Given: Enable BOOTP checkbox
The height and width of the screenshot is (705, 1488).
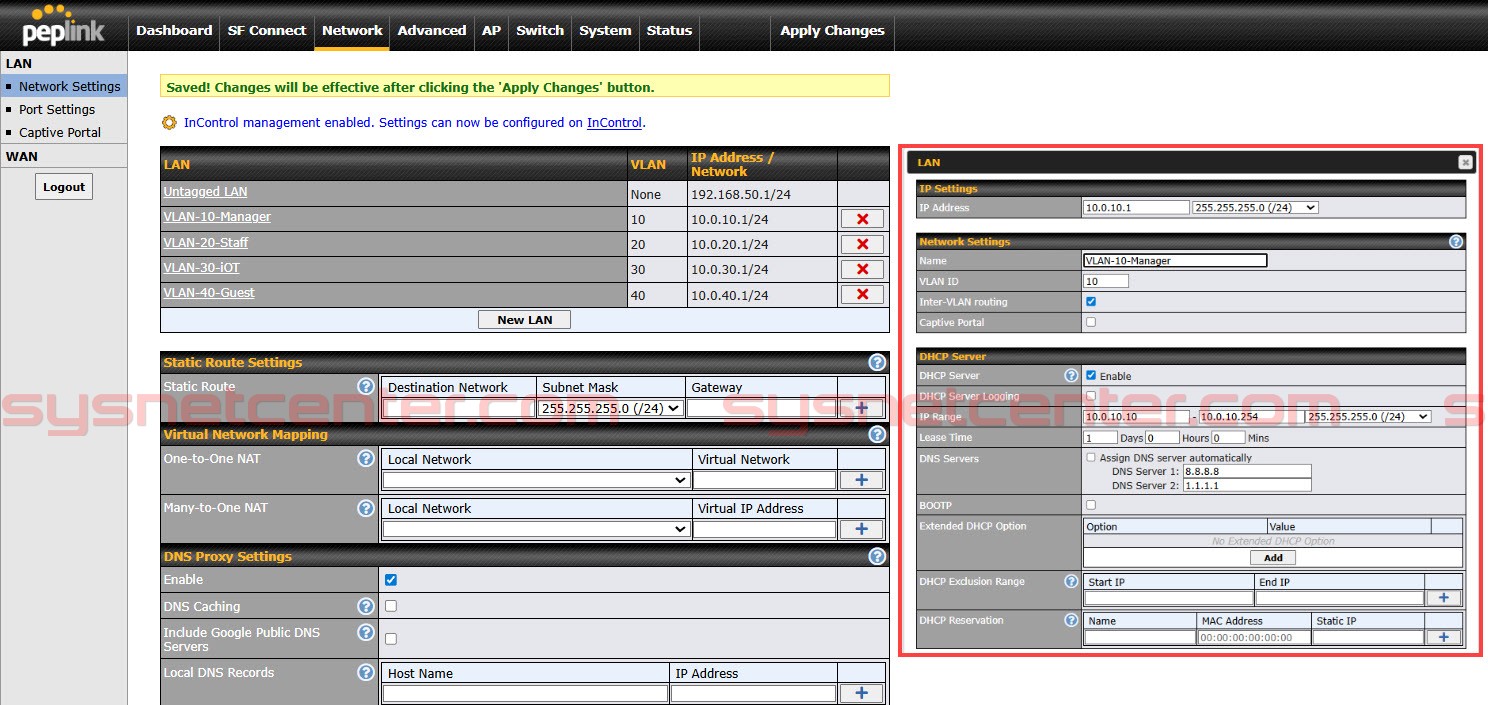Looking at the screenshot, I should coord(1091,505).
